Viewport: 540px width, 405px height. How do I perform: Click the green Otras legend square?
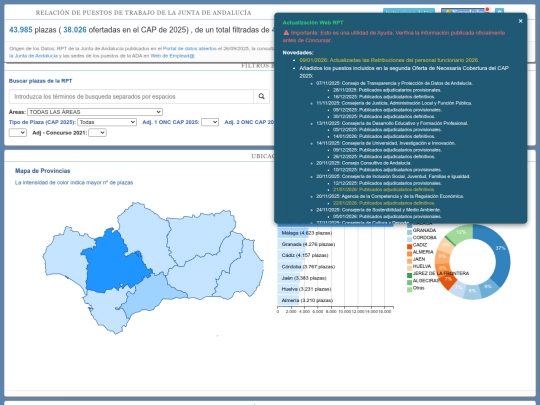click(x=409, y=289)
